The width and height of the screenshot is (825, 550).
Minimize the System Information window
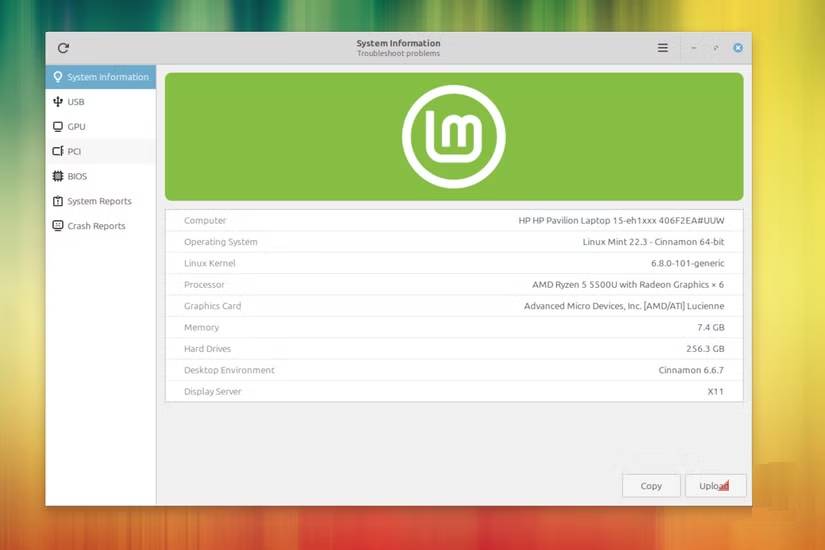(x=693, y=48)
